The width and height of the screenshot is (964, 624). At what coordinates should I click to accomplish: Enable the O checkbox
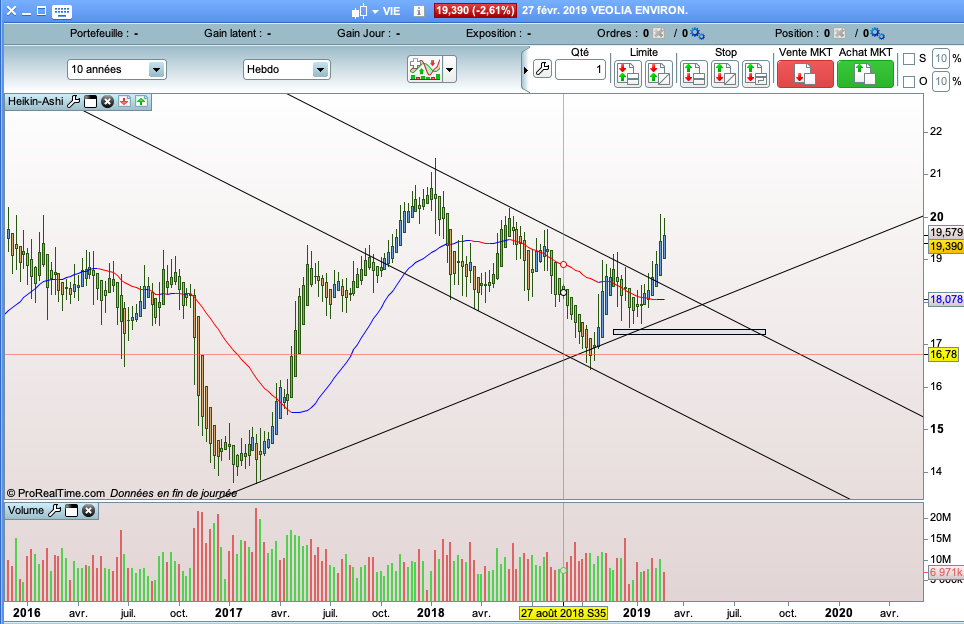point(909,81)
